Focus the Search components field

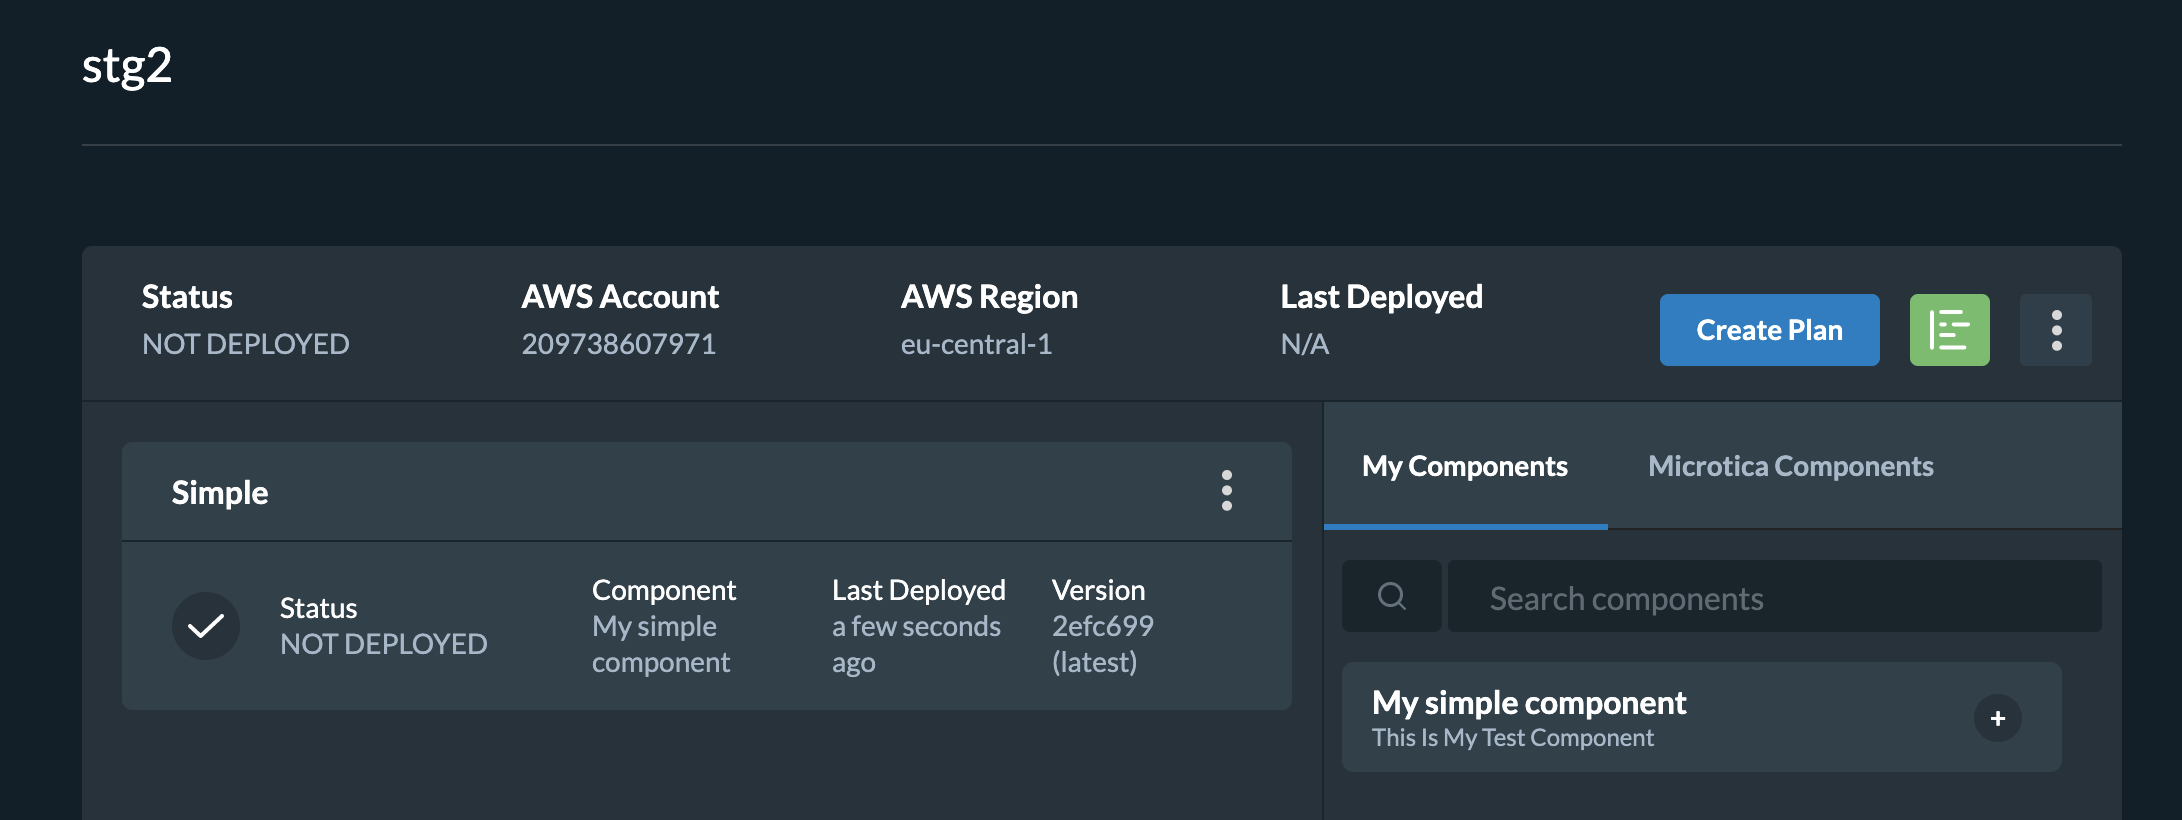coord(1775,596)
